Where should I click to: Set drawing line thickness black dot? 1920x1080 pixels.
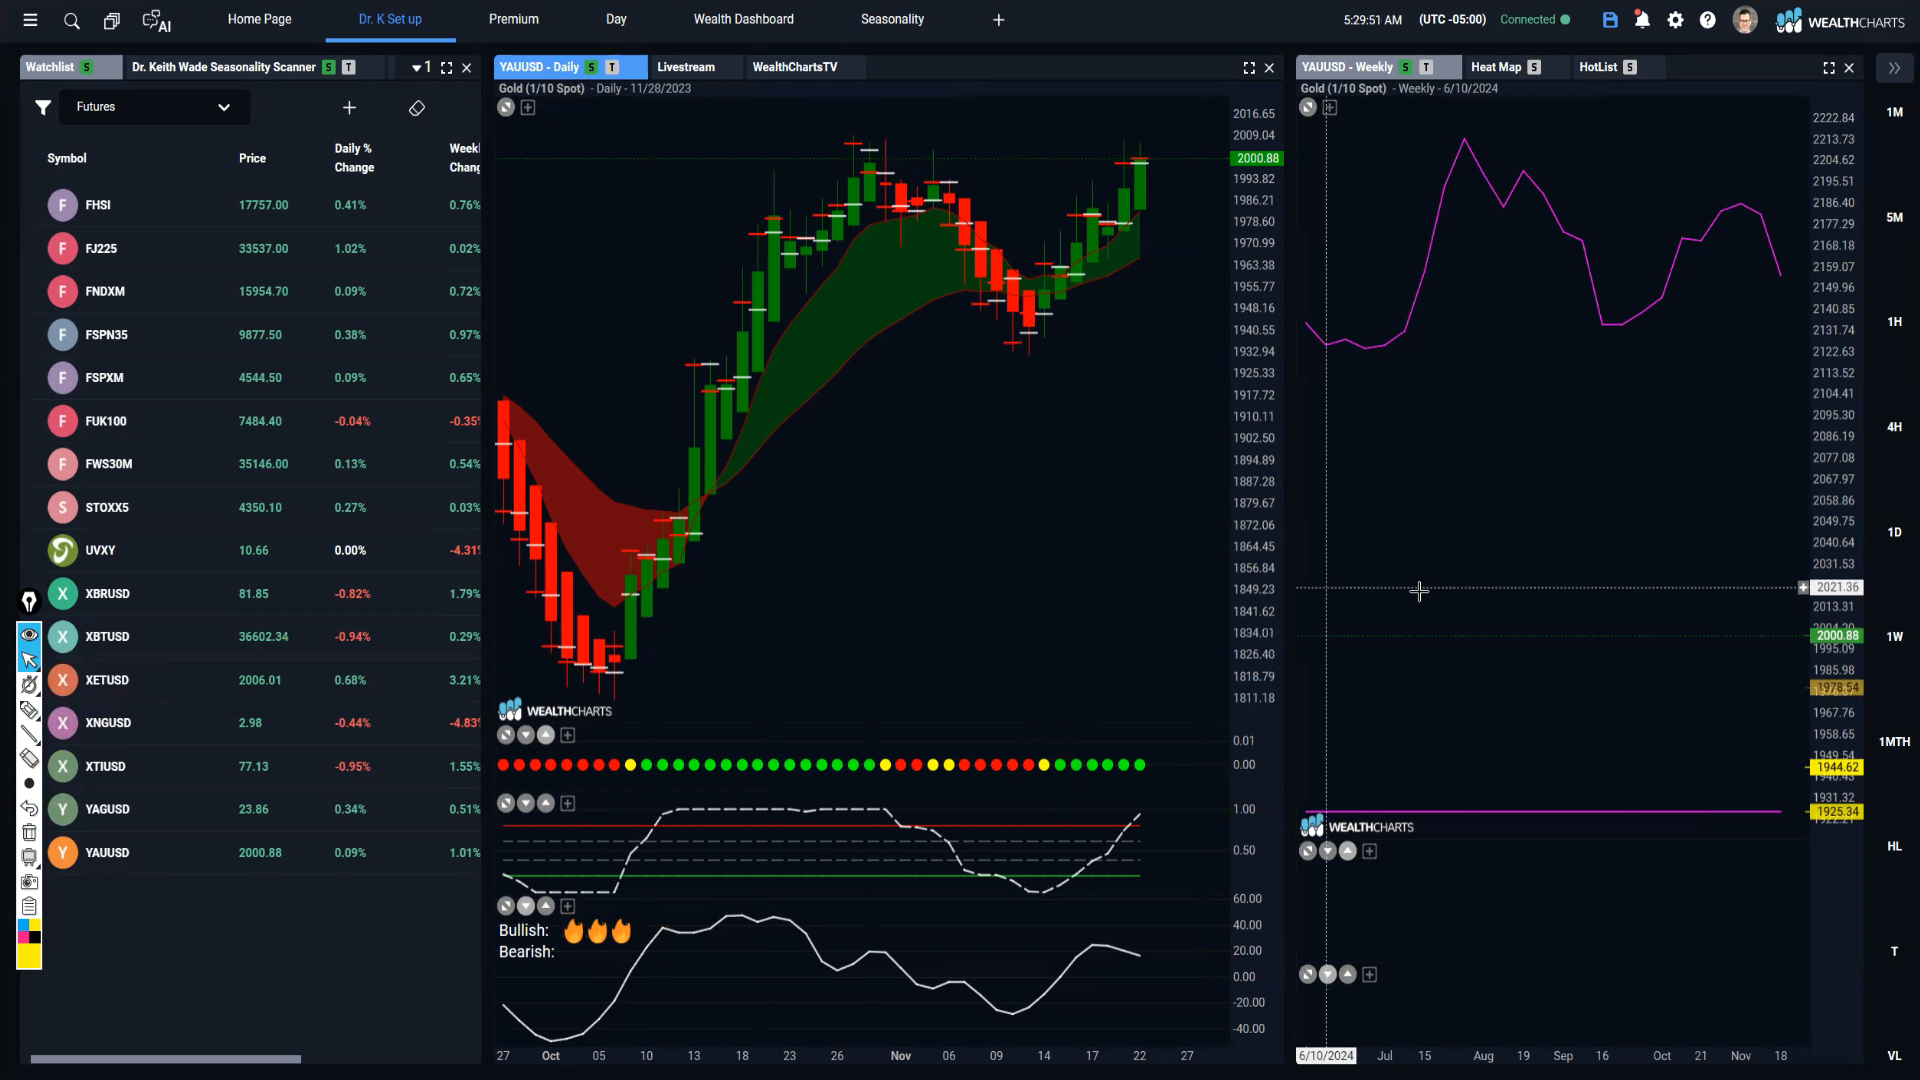pyautogui.click(x=29, y=783)
